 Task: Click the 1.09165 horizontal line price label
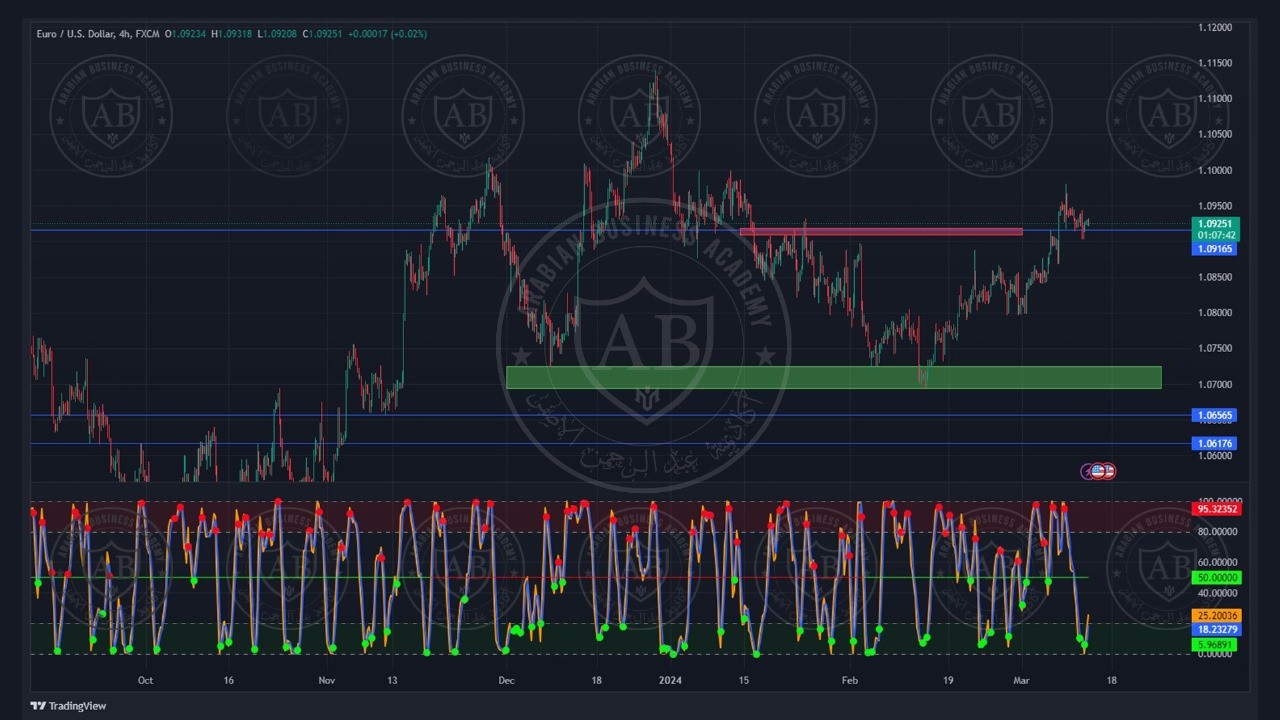[1216, 248]
